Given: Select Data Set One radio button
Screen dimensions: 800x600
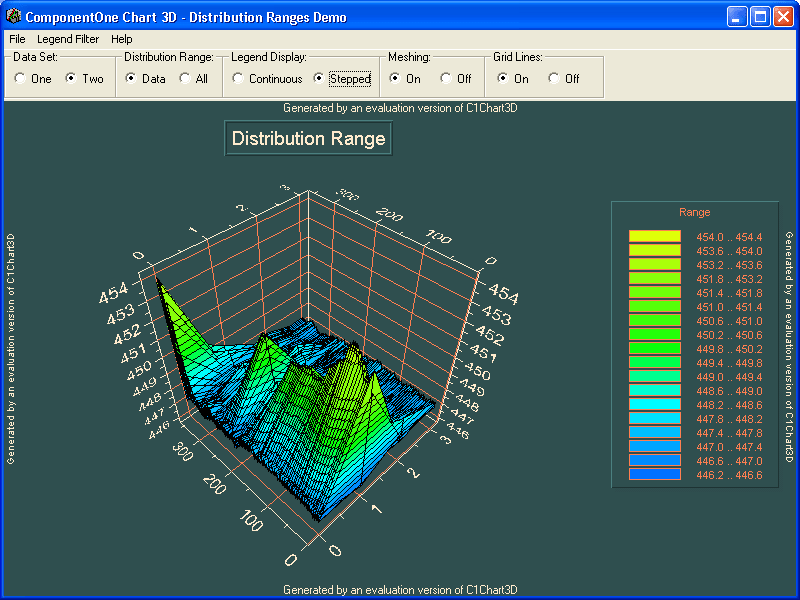Looking at the screenshot, I should 21,79.
